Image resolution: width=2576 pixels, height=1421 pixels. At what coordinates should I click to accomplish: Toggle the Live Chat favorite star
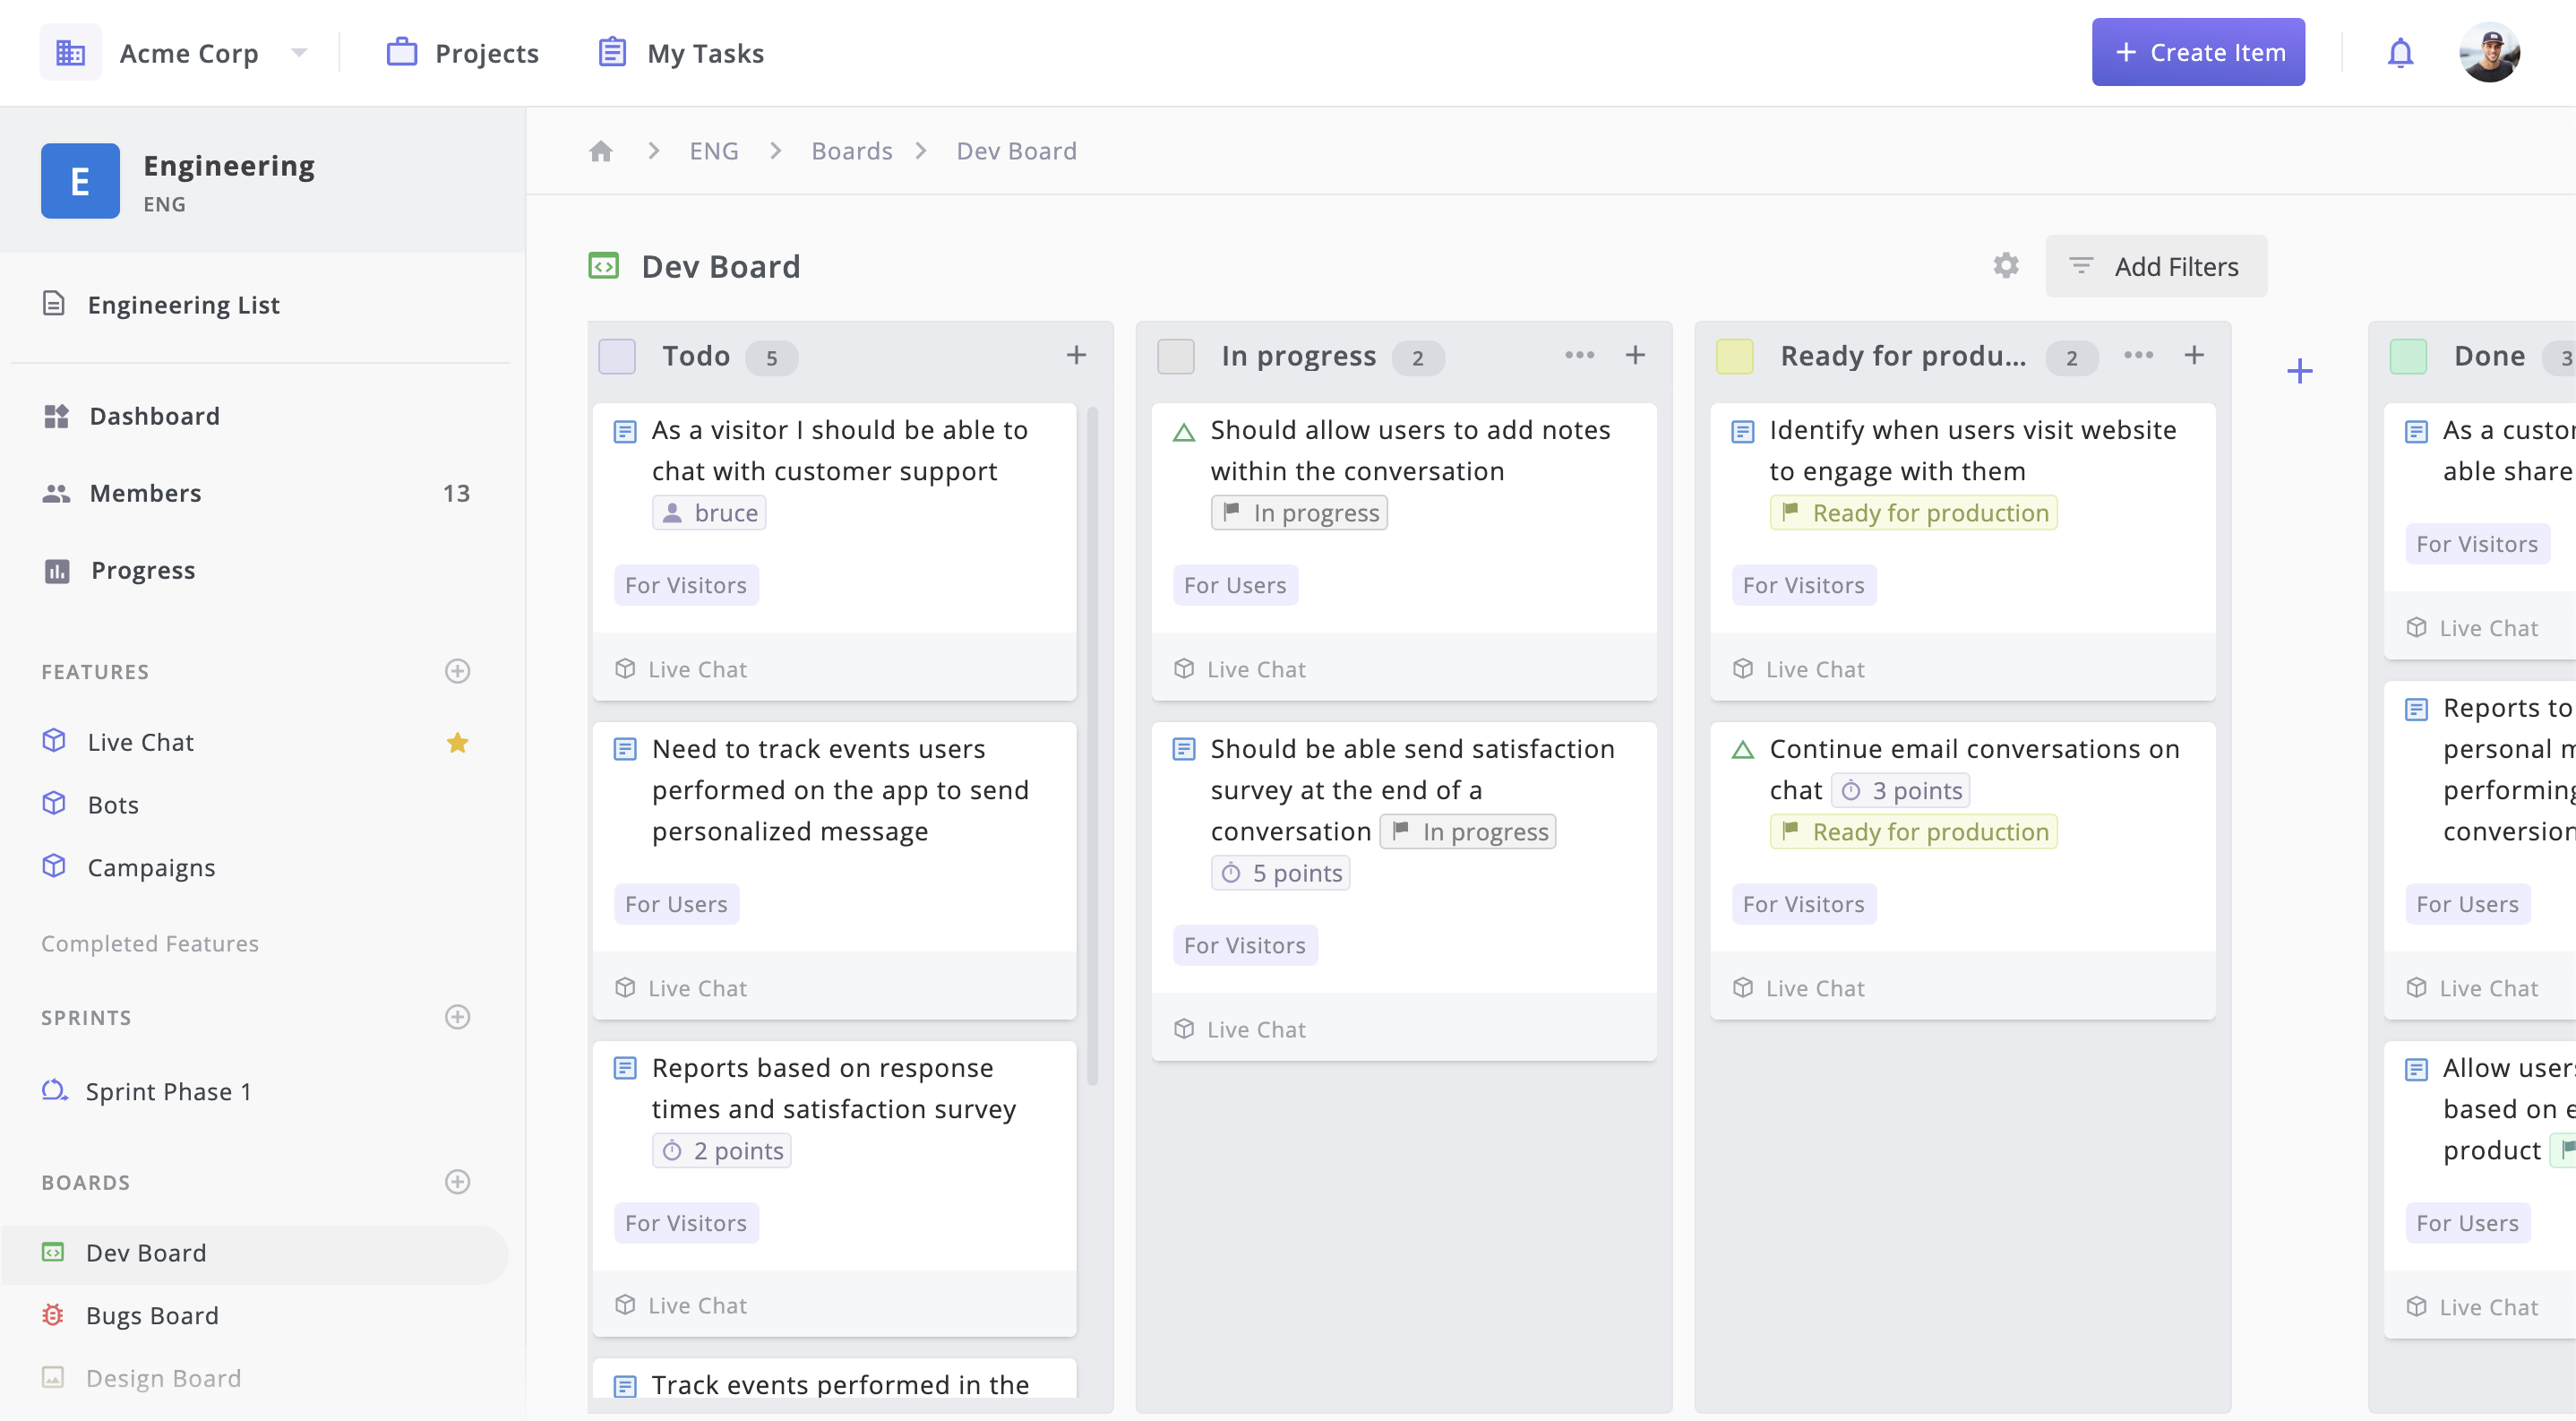457,742
